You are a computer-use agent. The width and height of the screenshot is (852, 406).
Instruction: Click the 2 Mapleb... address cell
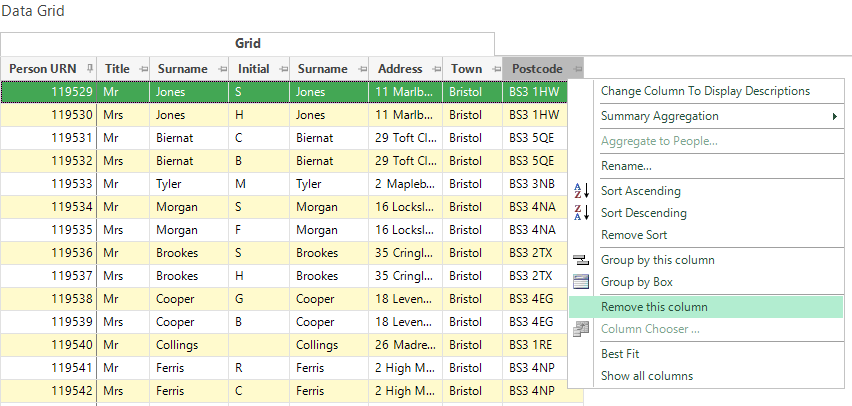[405, 184]
